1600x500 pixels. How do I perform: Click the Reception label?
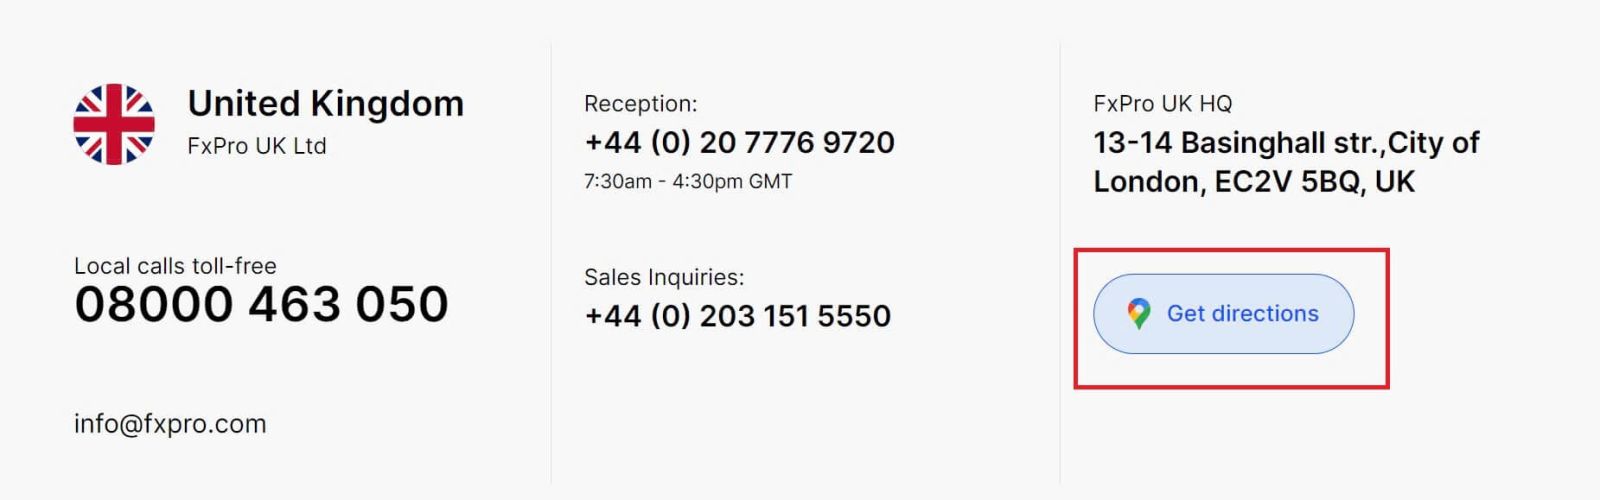(640, 104)
